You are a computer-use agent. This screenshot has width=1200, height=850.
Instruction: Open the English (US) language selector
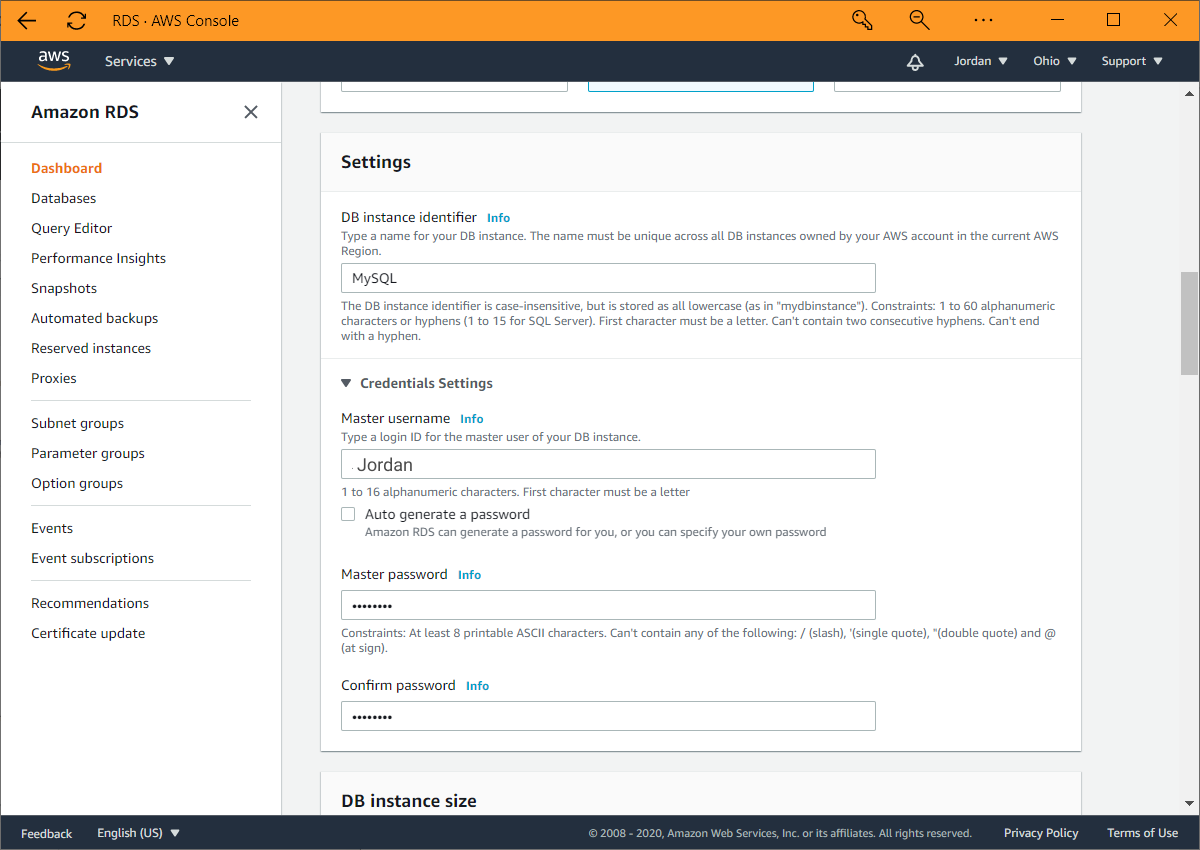(x=138, y=833)
